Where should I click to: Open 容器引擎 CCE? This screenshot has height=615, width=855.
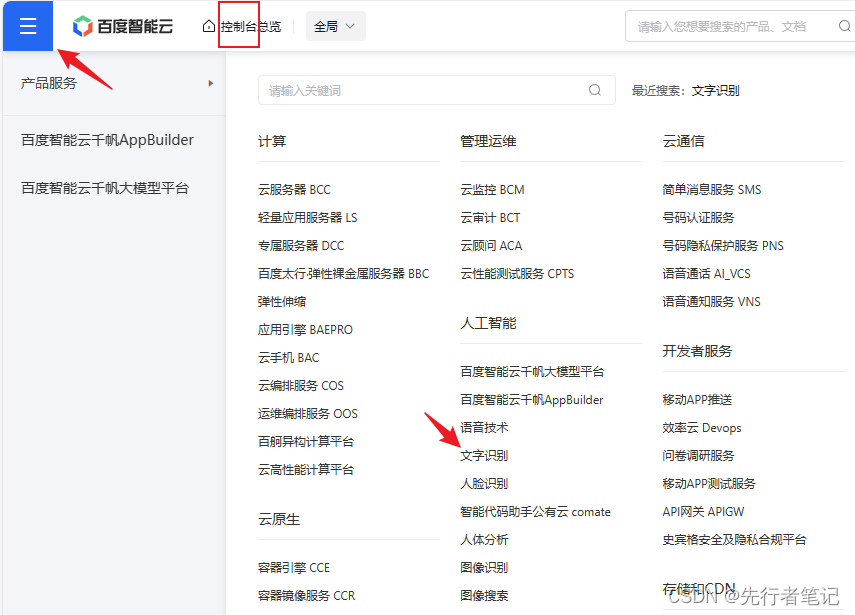(x=294, y=568)
